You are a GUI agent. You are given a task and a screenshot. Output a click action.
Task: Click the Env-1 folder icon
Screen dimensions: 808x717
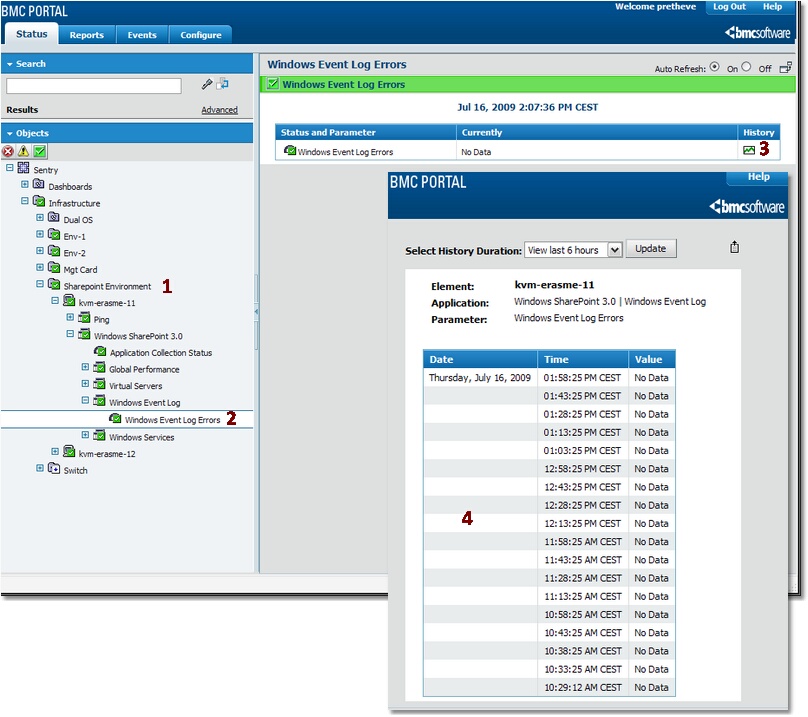click(54, 234)
